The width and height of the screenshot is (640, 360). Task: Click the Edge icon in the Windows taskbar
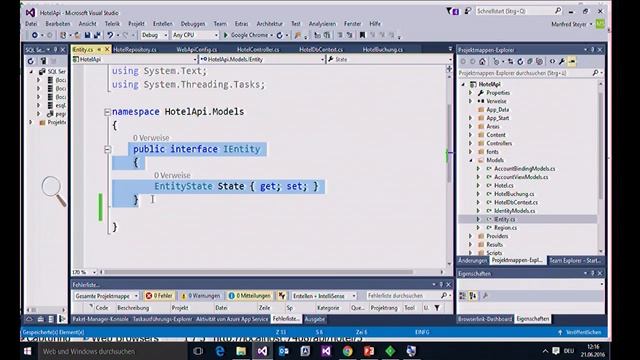coord(220,351)
